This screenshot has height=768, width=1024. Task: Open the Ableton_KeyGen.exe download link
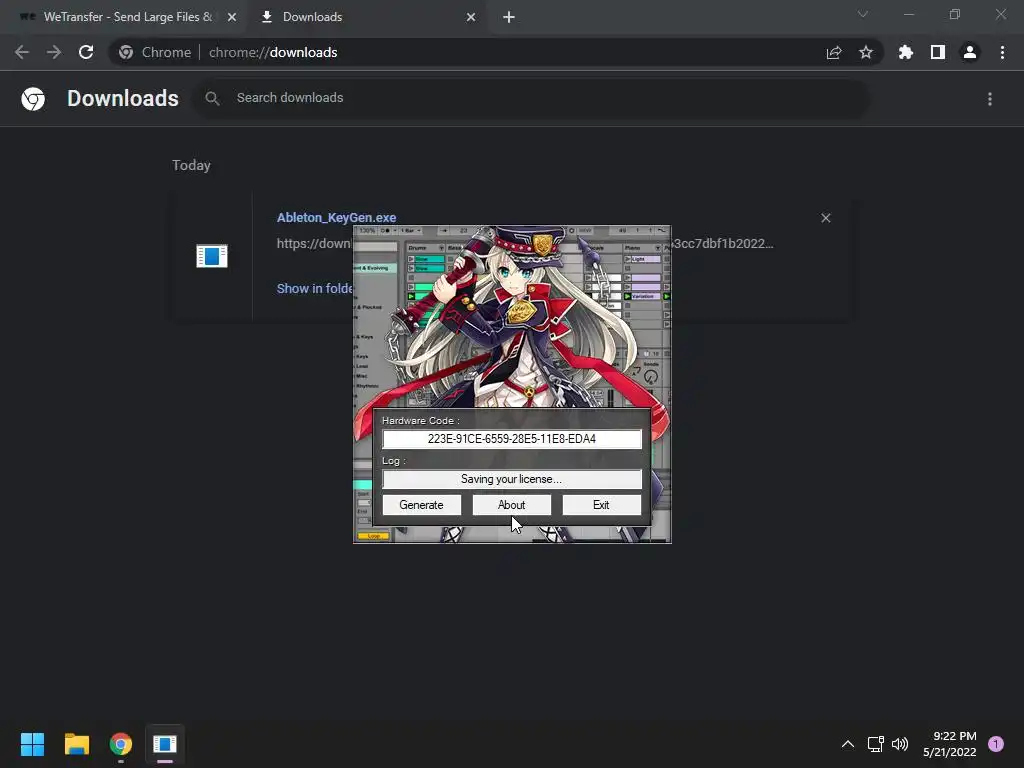click(x=336, y=217)
